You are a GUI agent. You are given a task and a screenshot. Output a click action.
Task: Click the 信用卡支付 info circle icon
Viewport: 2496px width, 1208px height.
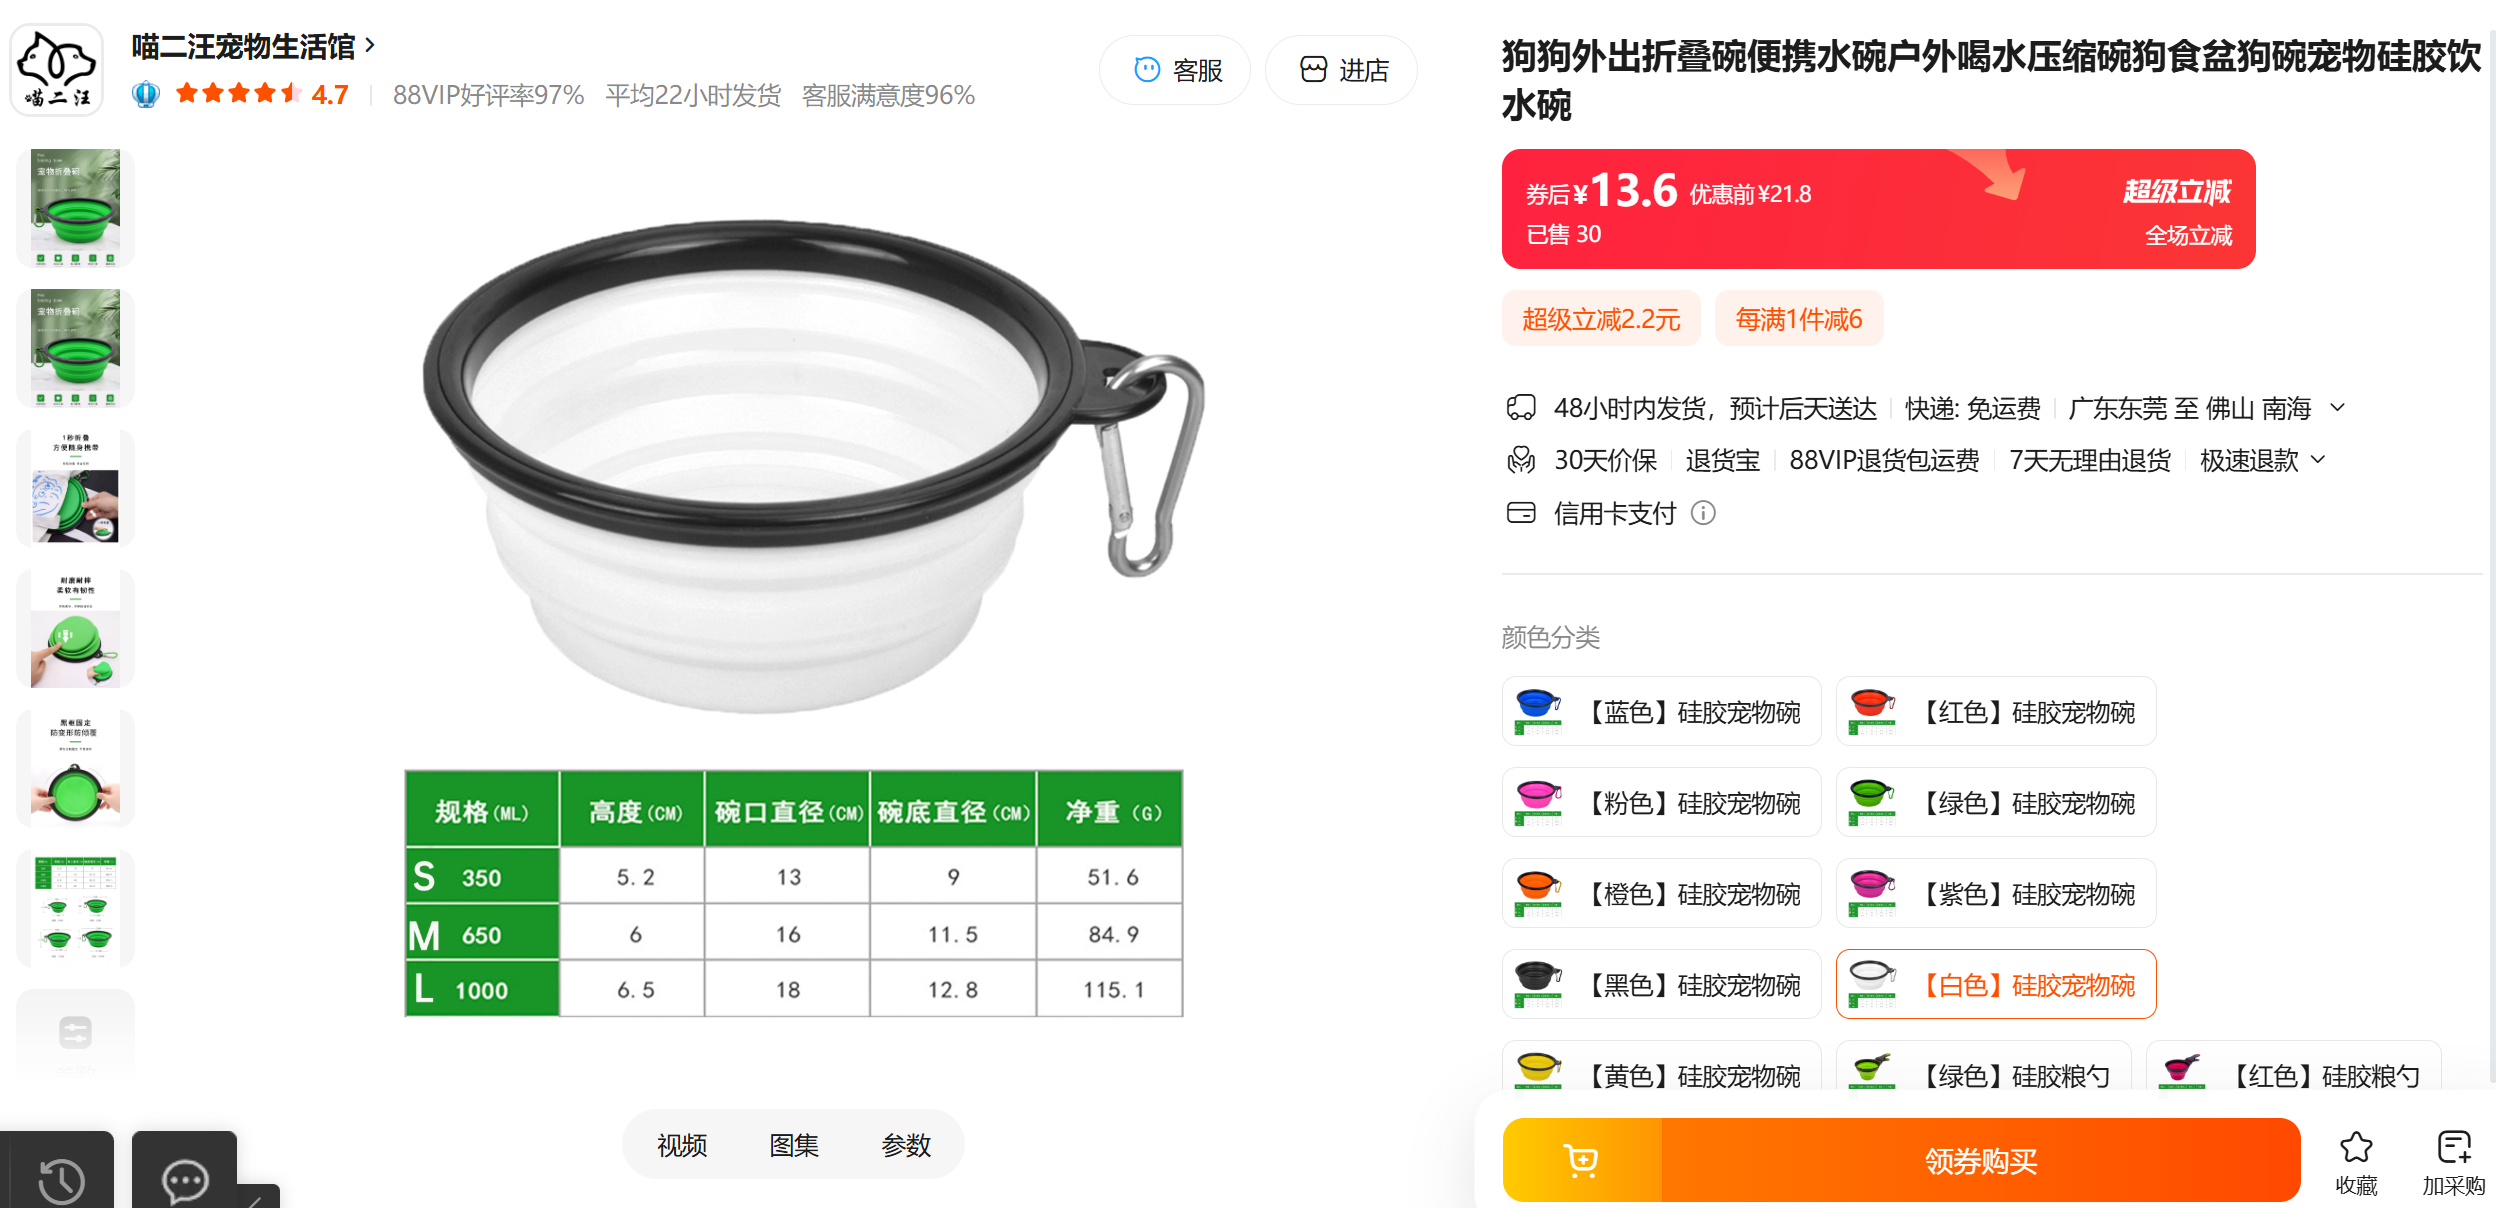(1703, 513)
